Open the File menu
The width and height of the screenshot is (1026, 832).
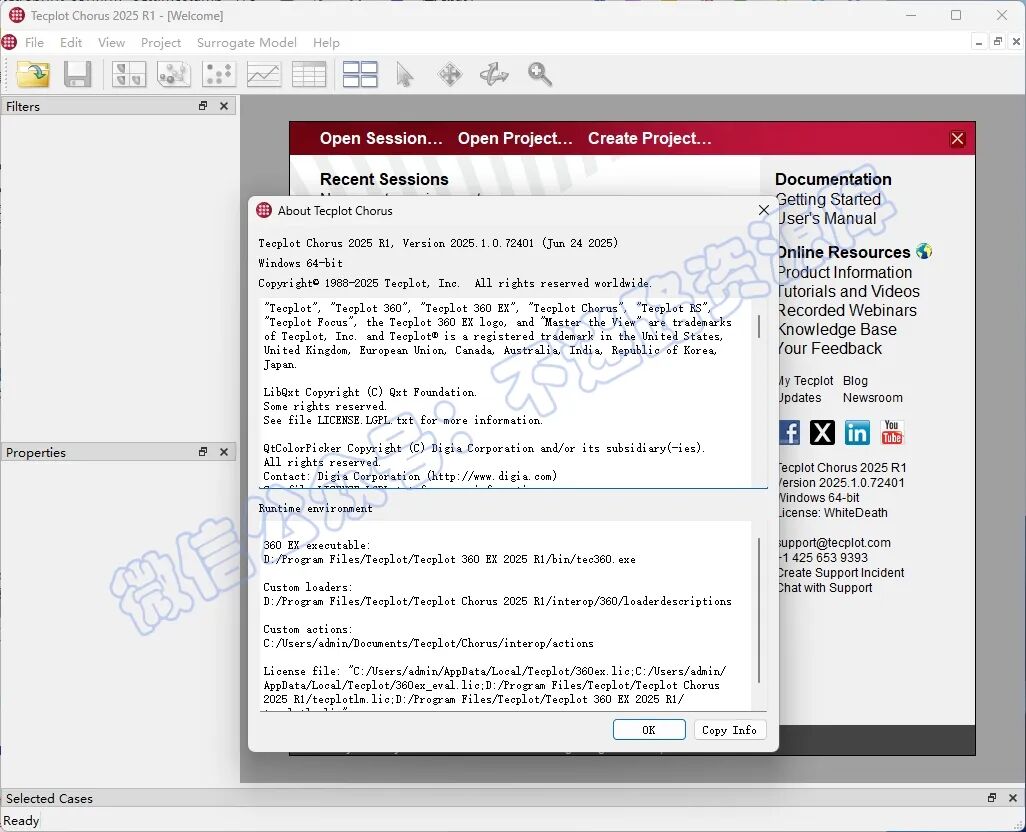click(x=34, y=43)
